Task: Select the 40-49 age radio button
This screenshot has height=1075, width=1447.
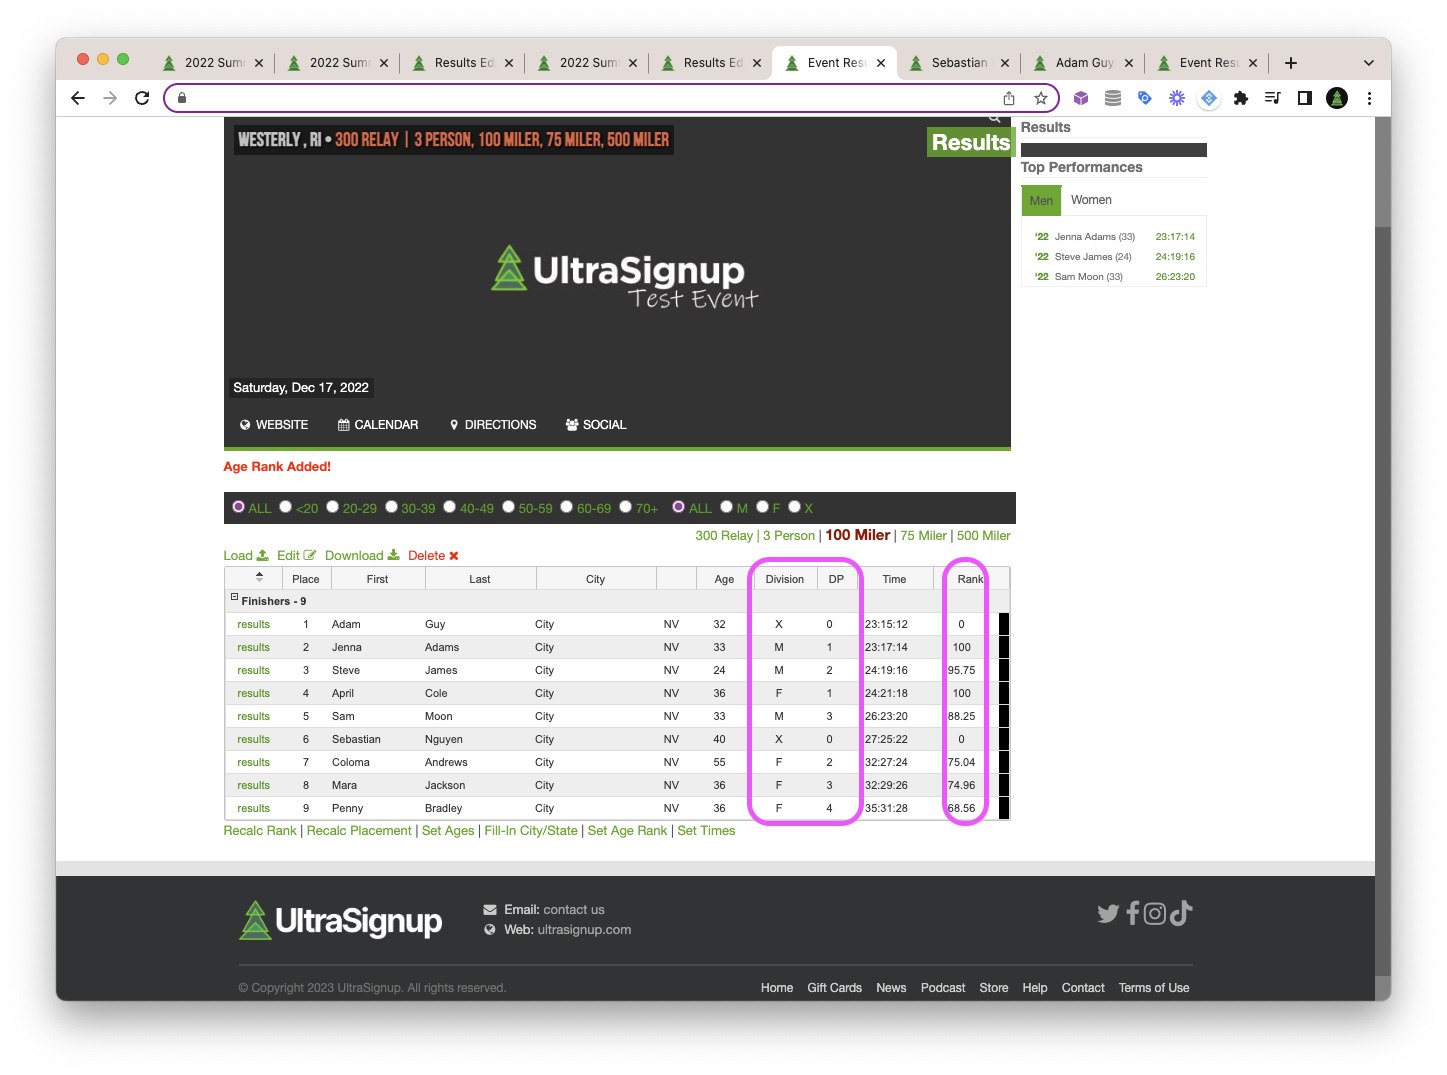Action: pos(450,507)
